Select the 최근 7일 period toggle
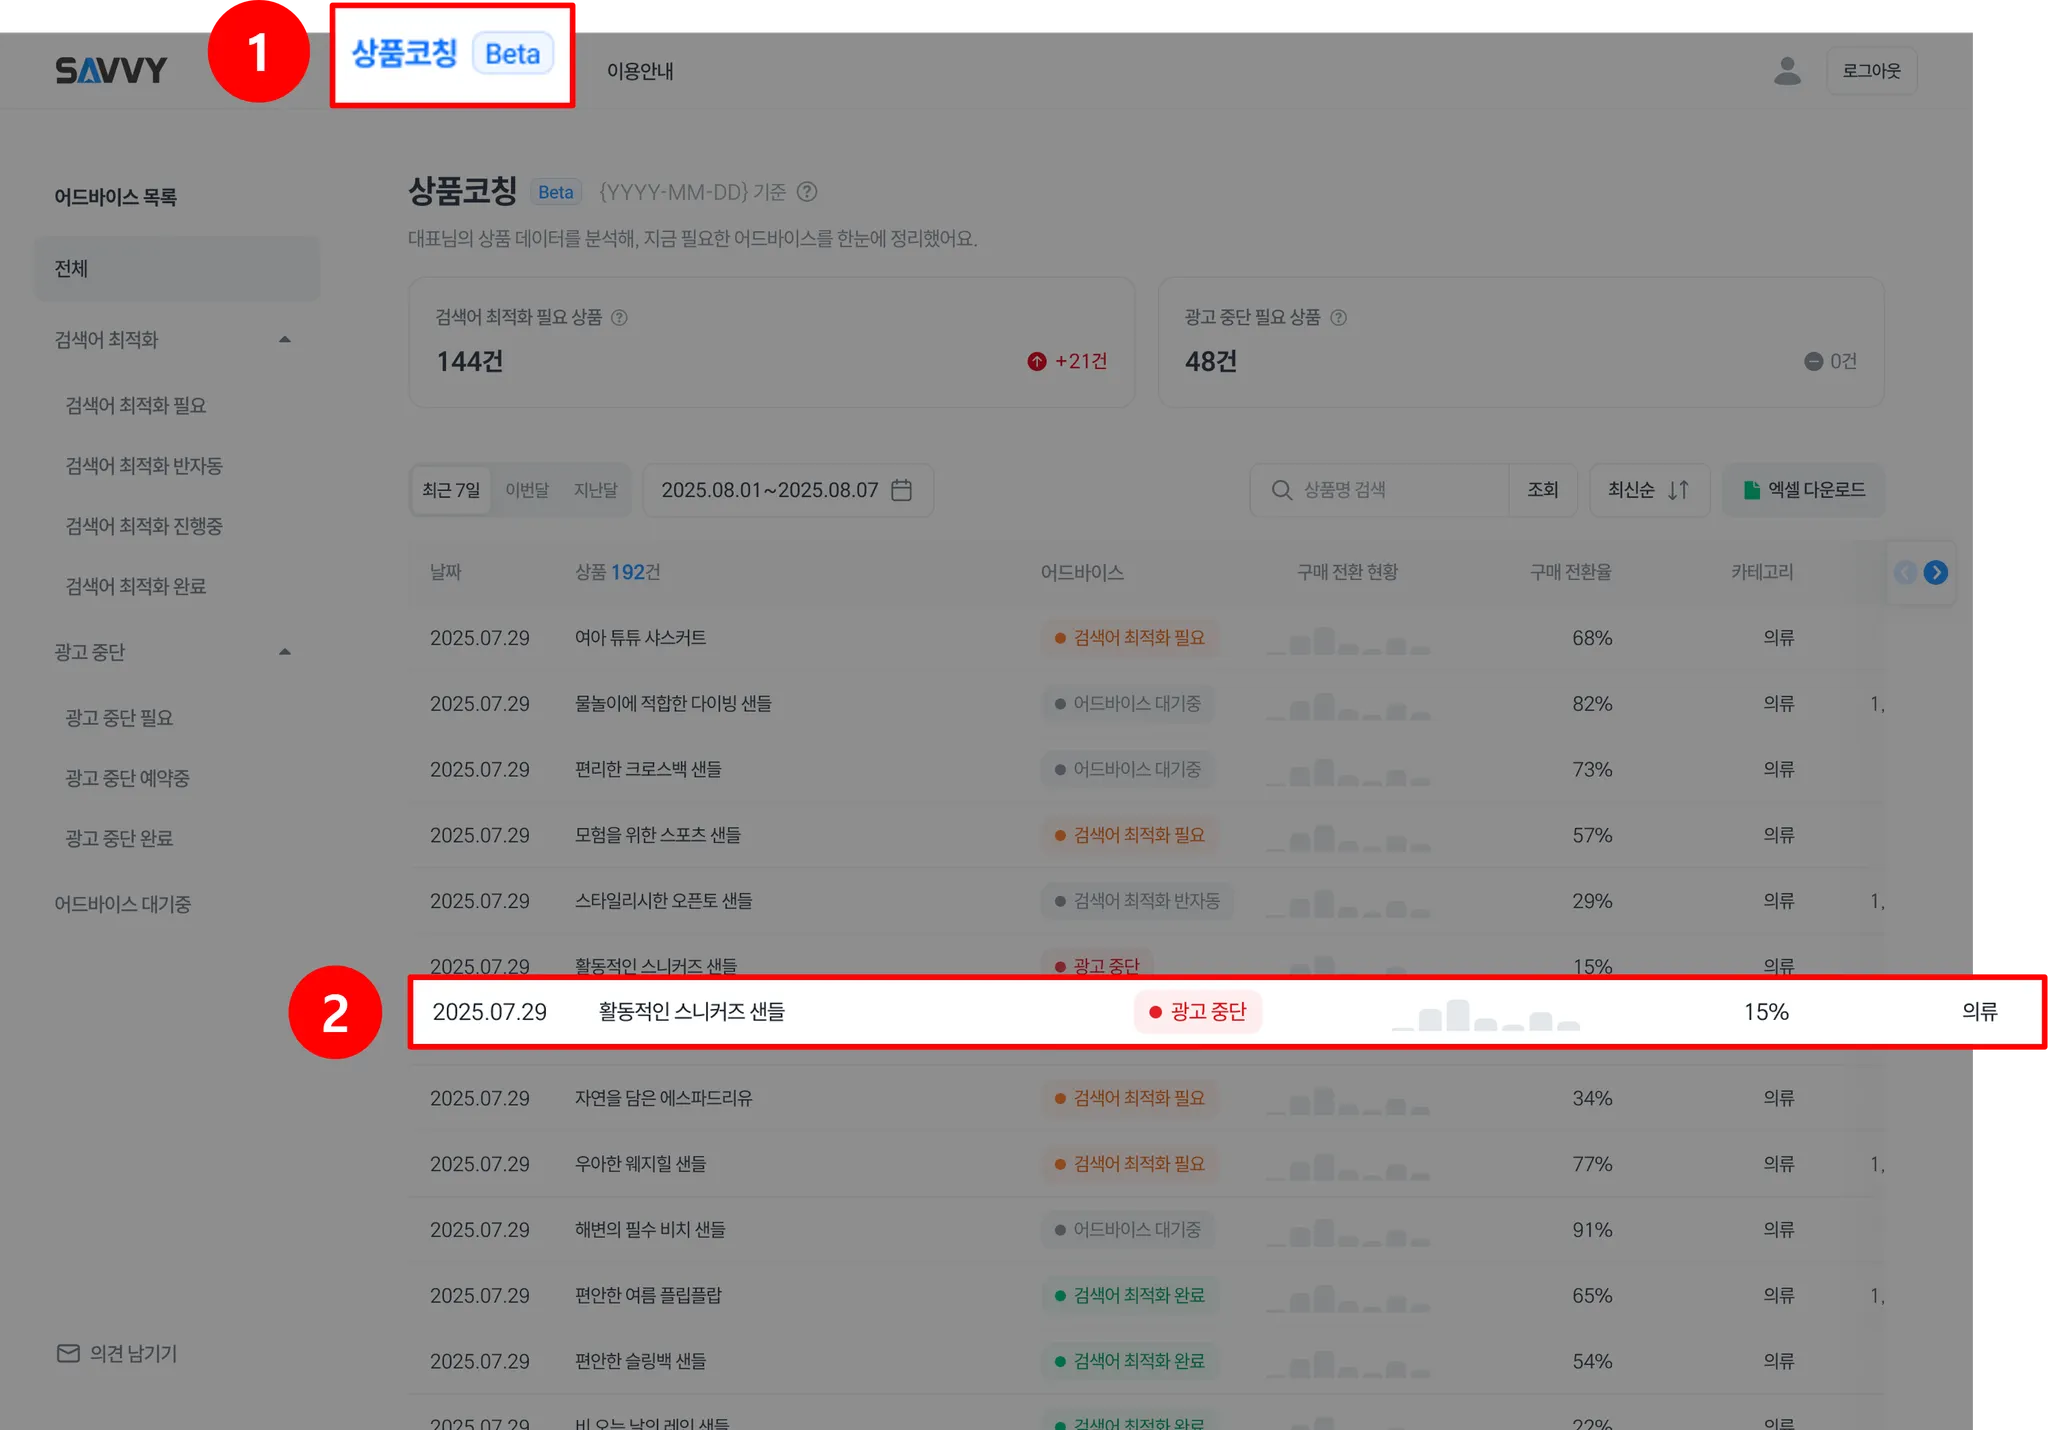 [x=451, y=490]
